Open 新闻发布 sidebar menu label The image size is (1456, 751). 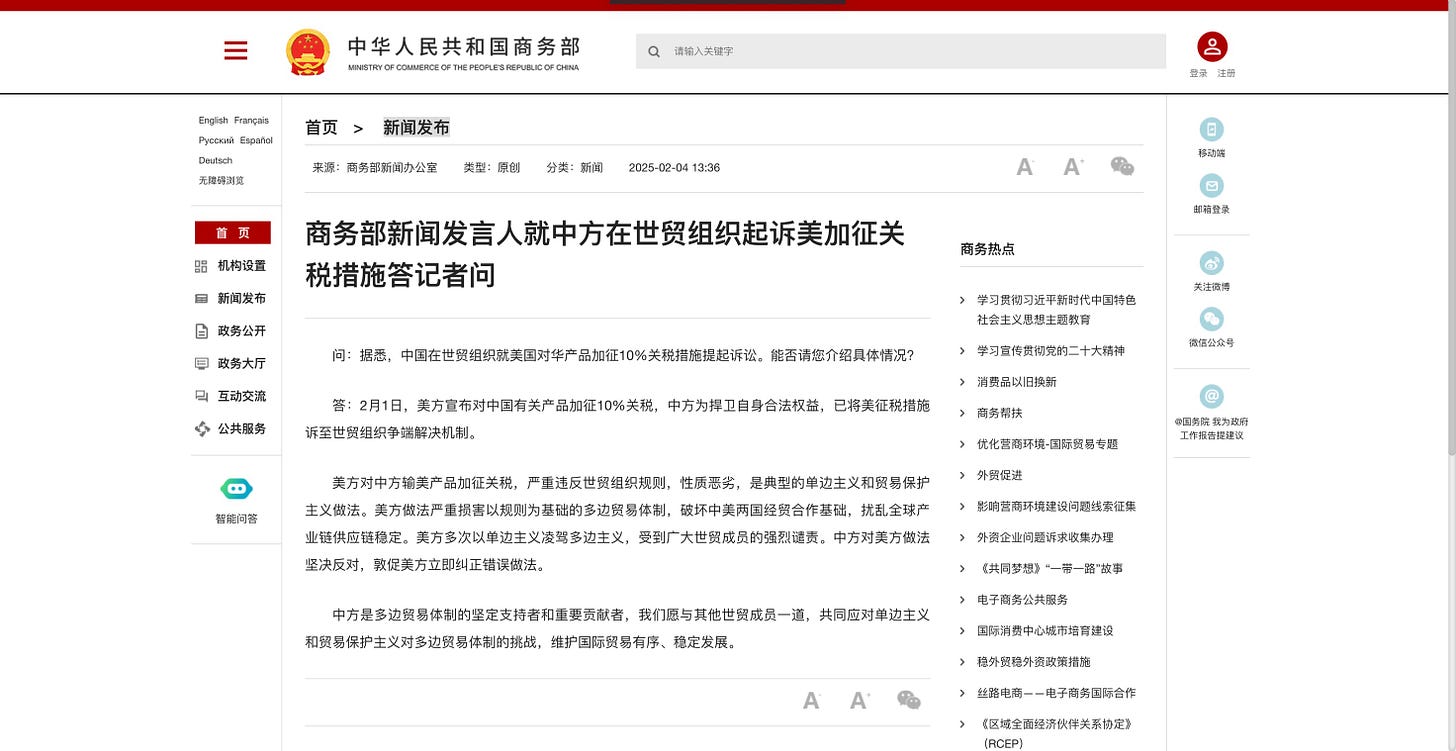242,298
